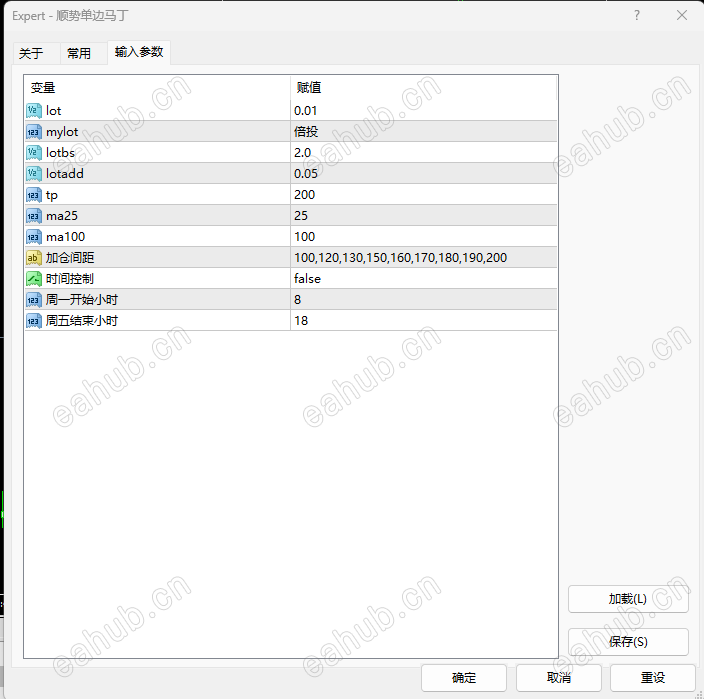Select the 输入参数 tab

pyautogui.click(x=139, y=52)
